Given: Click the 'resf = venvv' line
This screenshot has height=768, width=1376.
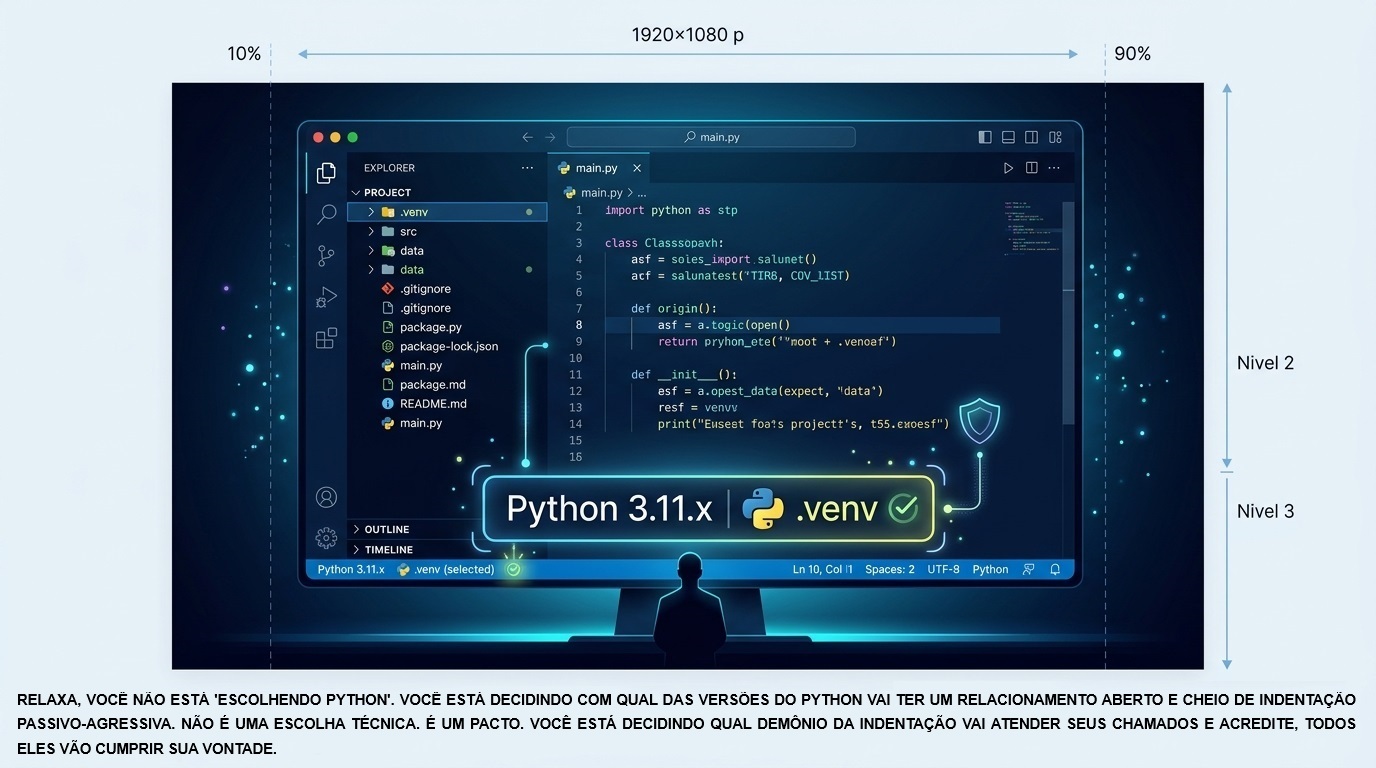Looking at the screenshot, I should [x=698, y=407].
